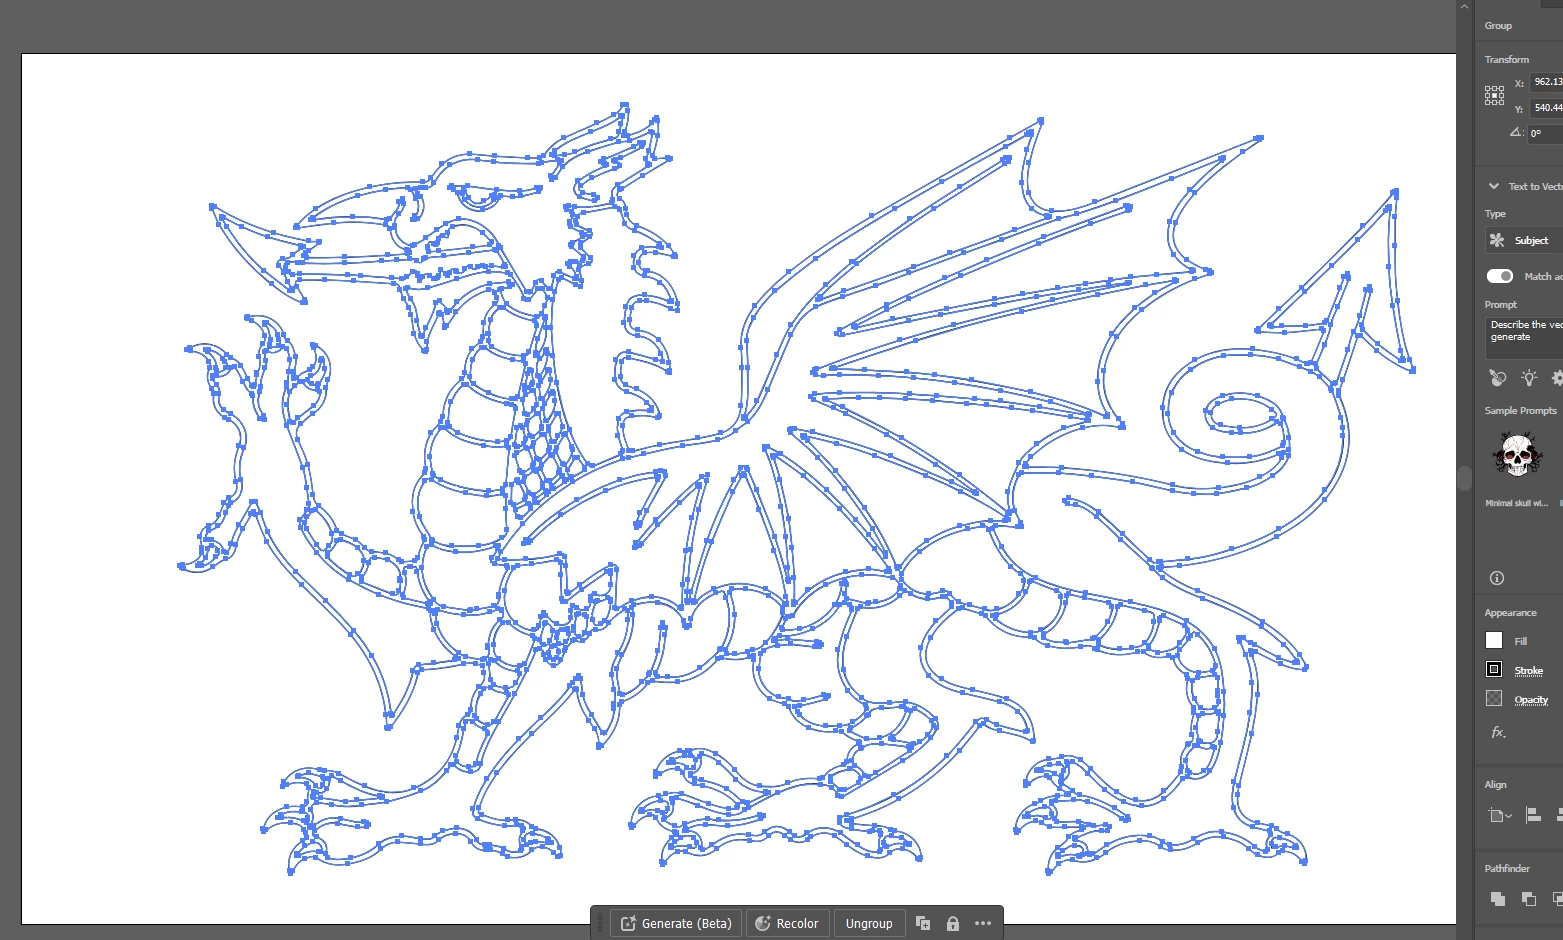This screenshot has width=1563, height=940.
Task: Click the panel scroll-up arrow
Action: 1465,7
